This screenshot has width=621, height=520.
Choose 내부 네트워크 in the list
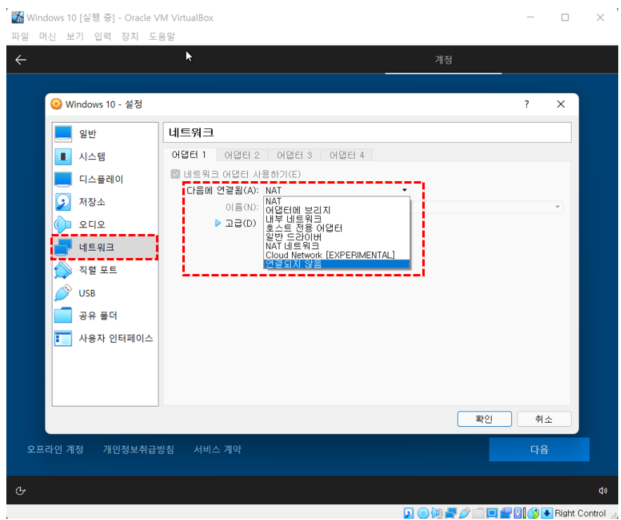(337, 219)
